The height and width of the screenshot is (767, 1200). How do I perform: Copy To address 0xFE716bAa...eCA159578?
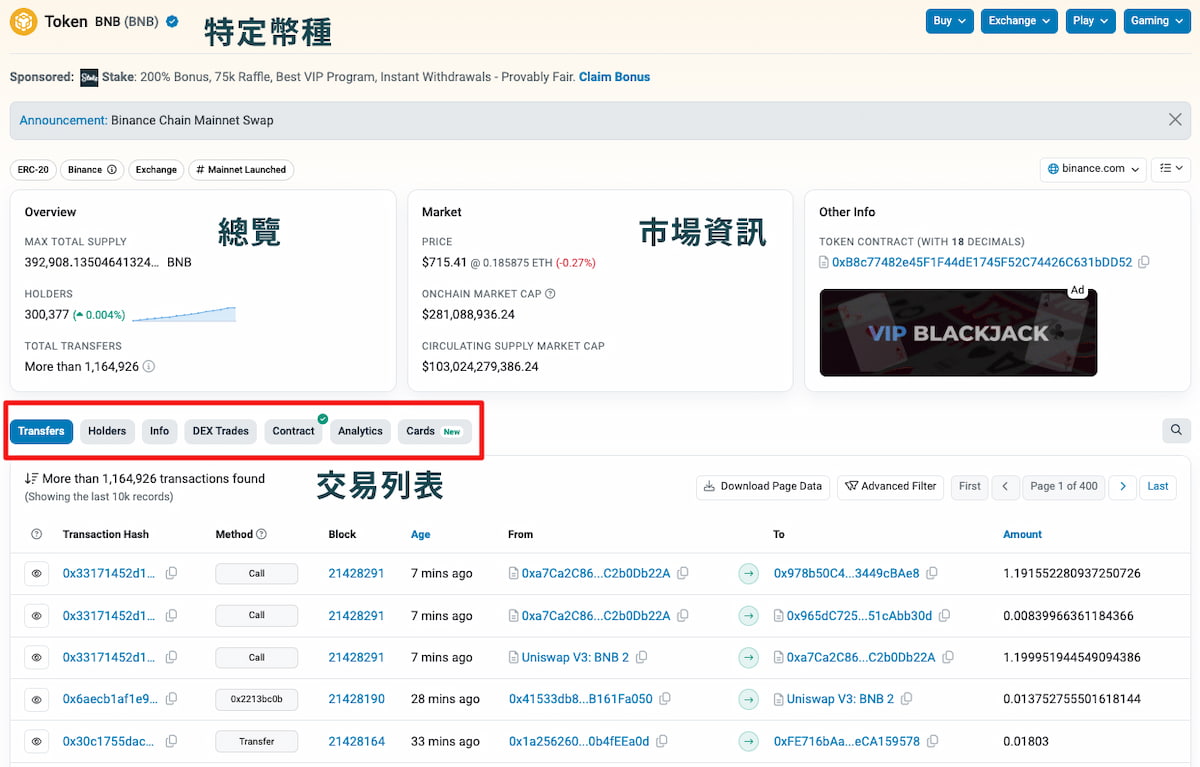pos(932,741)
